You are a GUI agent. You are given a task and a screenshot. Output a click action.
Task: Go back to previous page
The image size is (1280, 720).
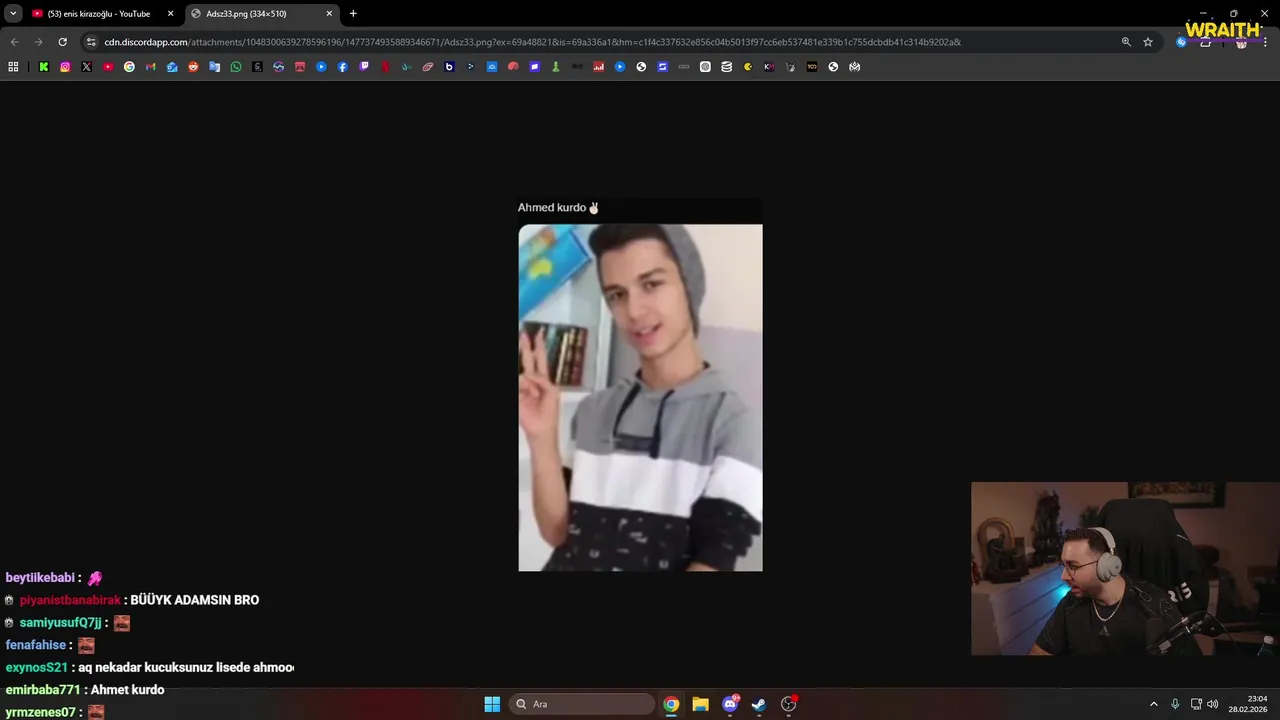[14, 42]
